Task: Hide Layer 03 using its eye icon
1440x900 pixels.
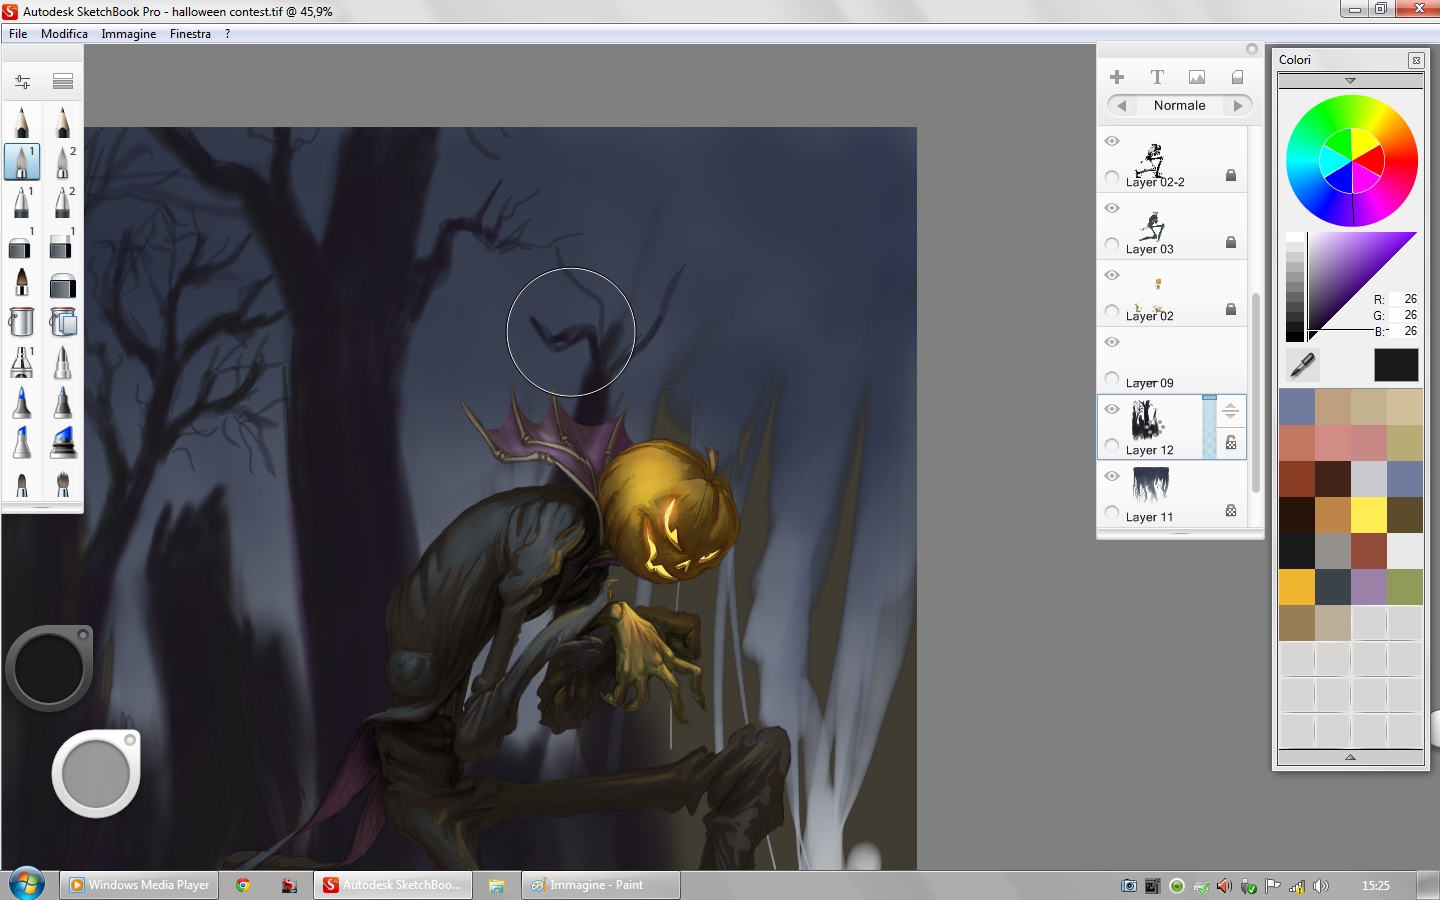Action: pos(1112,208)
